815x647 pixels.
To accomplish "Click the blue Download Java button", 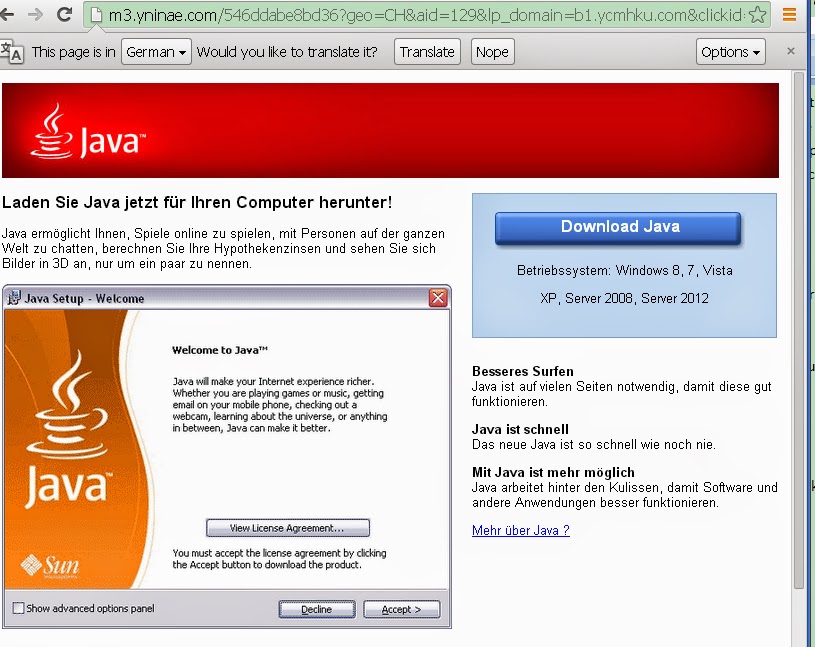I will 618,228.
